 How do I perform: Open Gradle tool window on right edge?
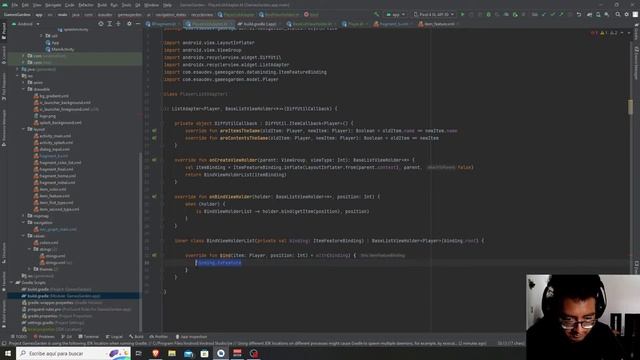pos(636,33)
